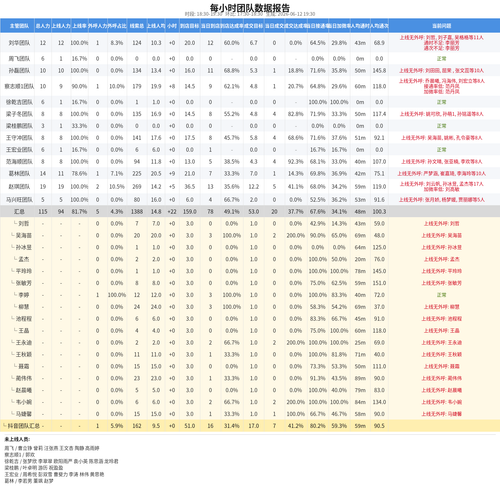Viewport: 500px width, 487px height.
Task: Select the 78.6% online rate cell
Action: [x=79, y=174]
